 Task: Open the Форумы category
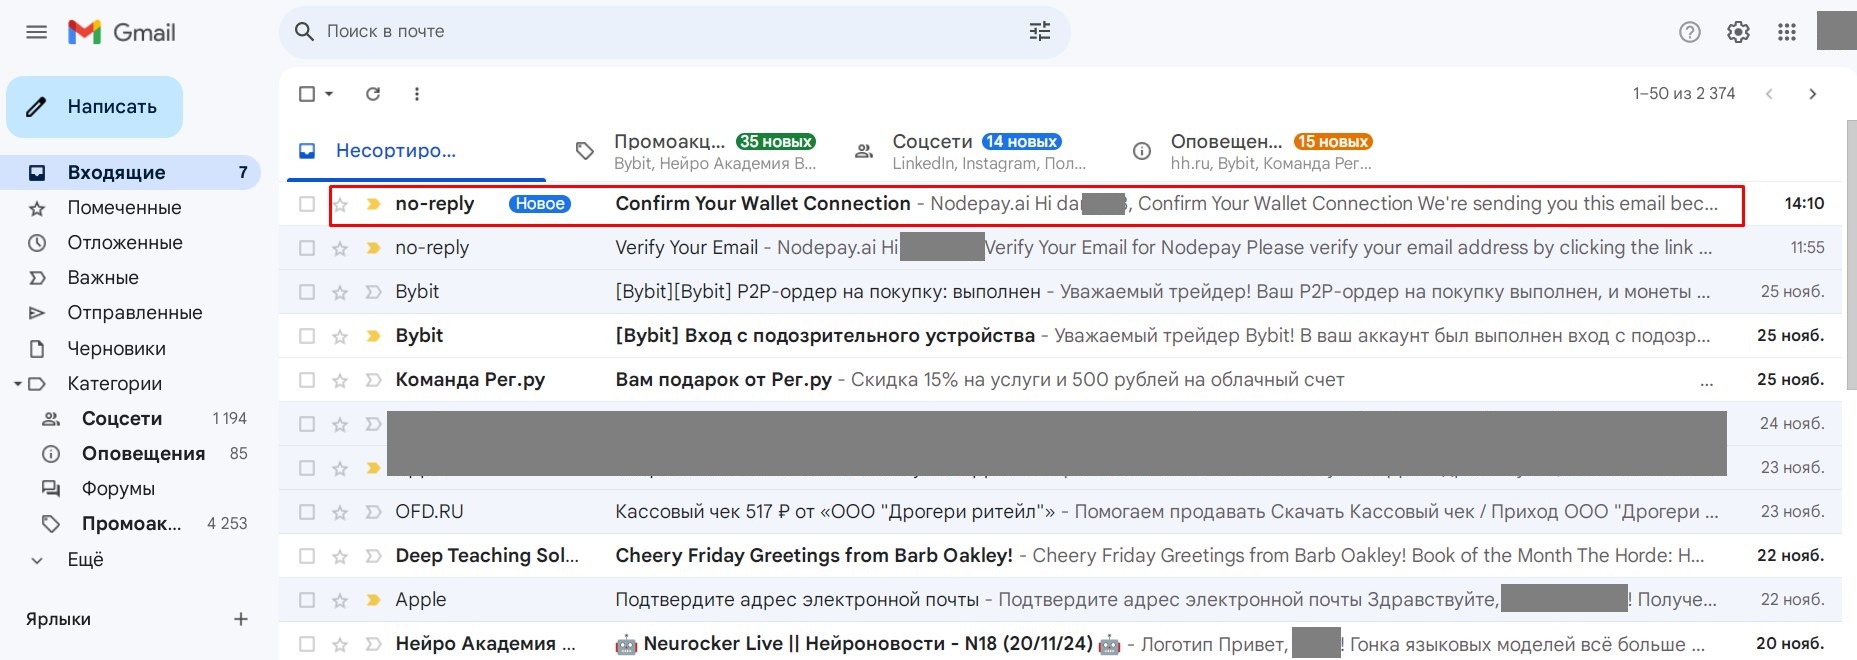click(x=130, y=489)
